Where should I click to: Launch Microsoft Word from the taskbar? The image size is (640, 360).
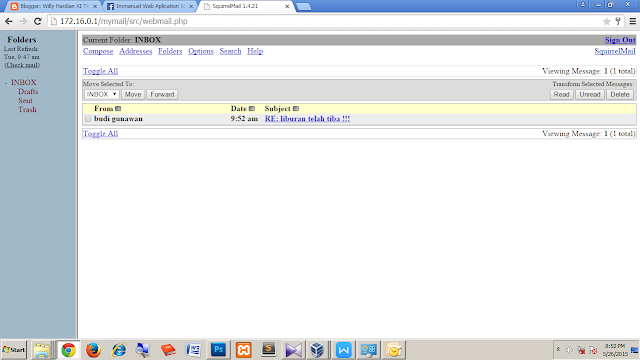193,350
